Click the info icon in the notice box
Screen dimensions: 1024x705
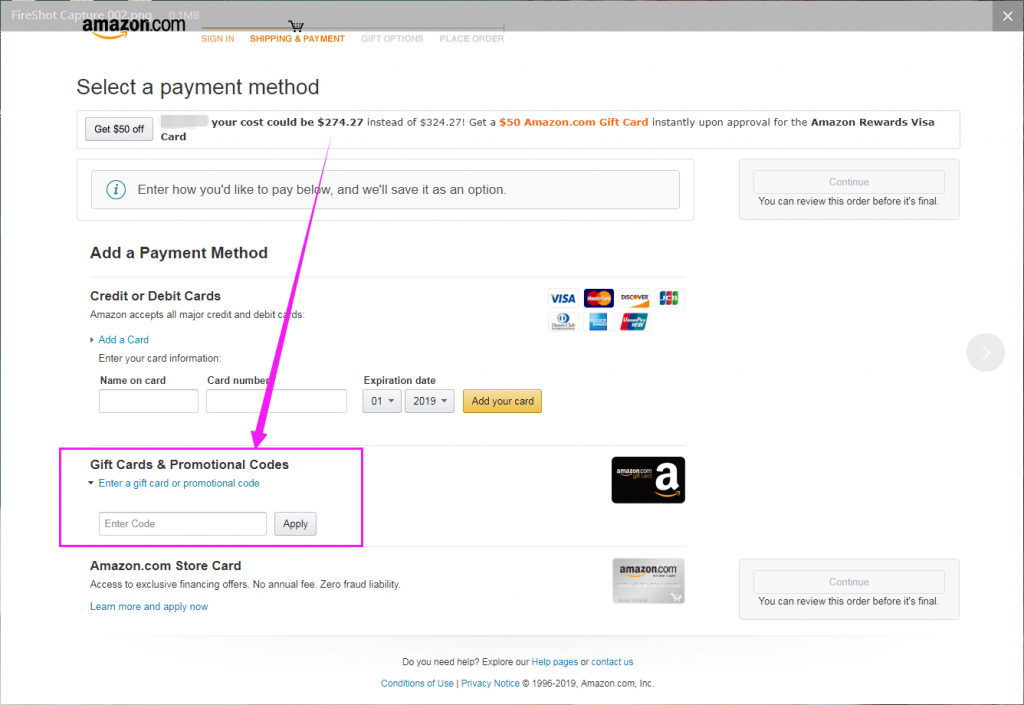[x=116, y=189]
